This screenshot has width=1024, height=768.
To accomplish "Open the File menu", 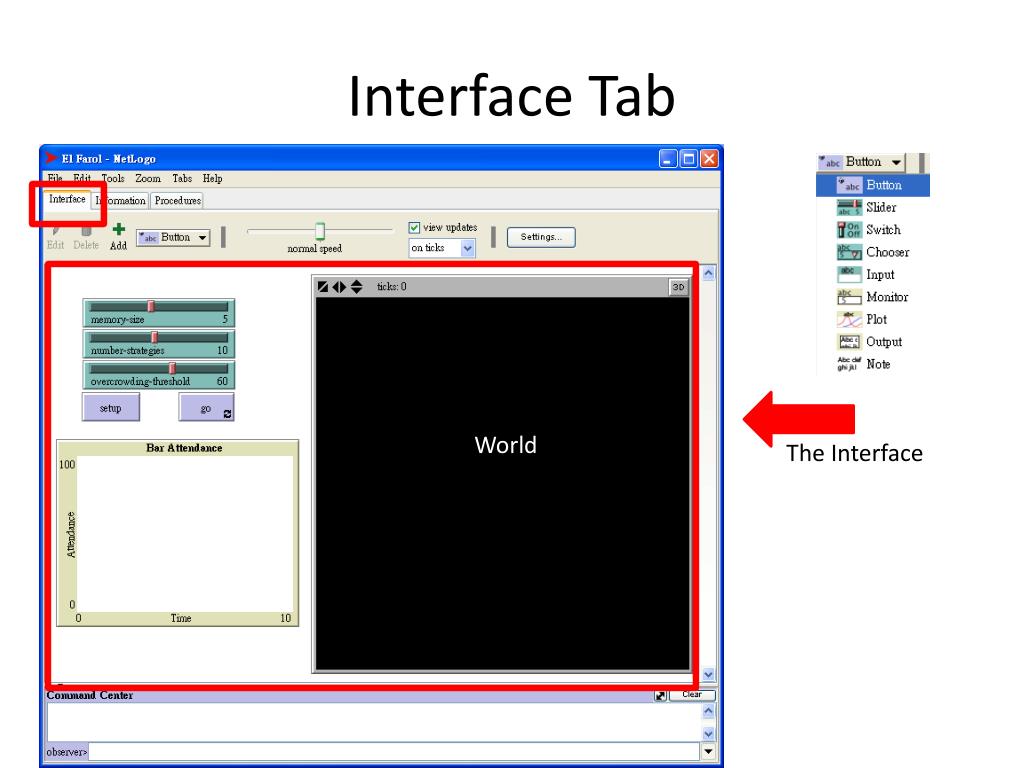I will pos(55,178).
